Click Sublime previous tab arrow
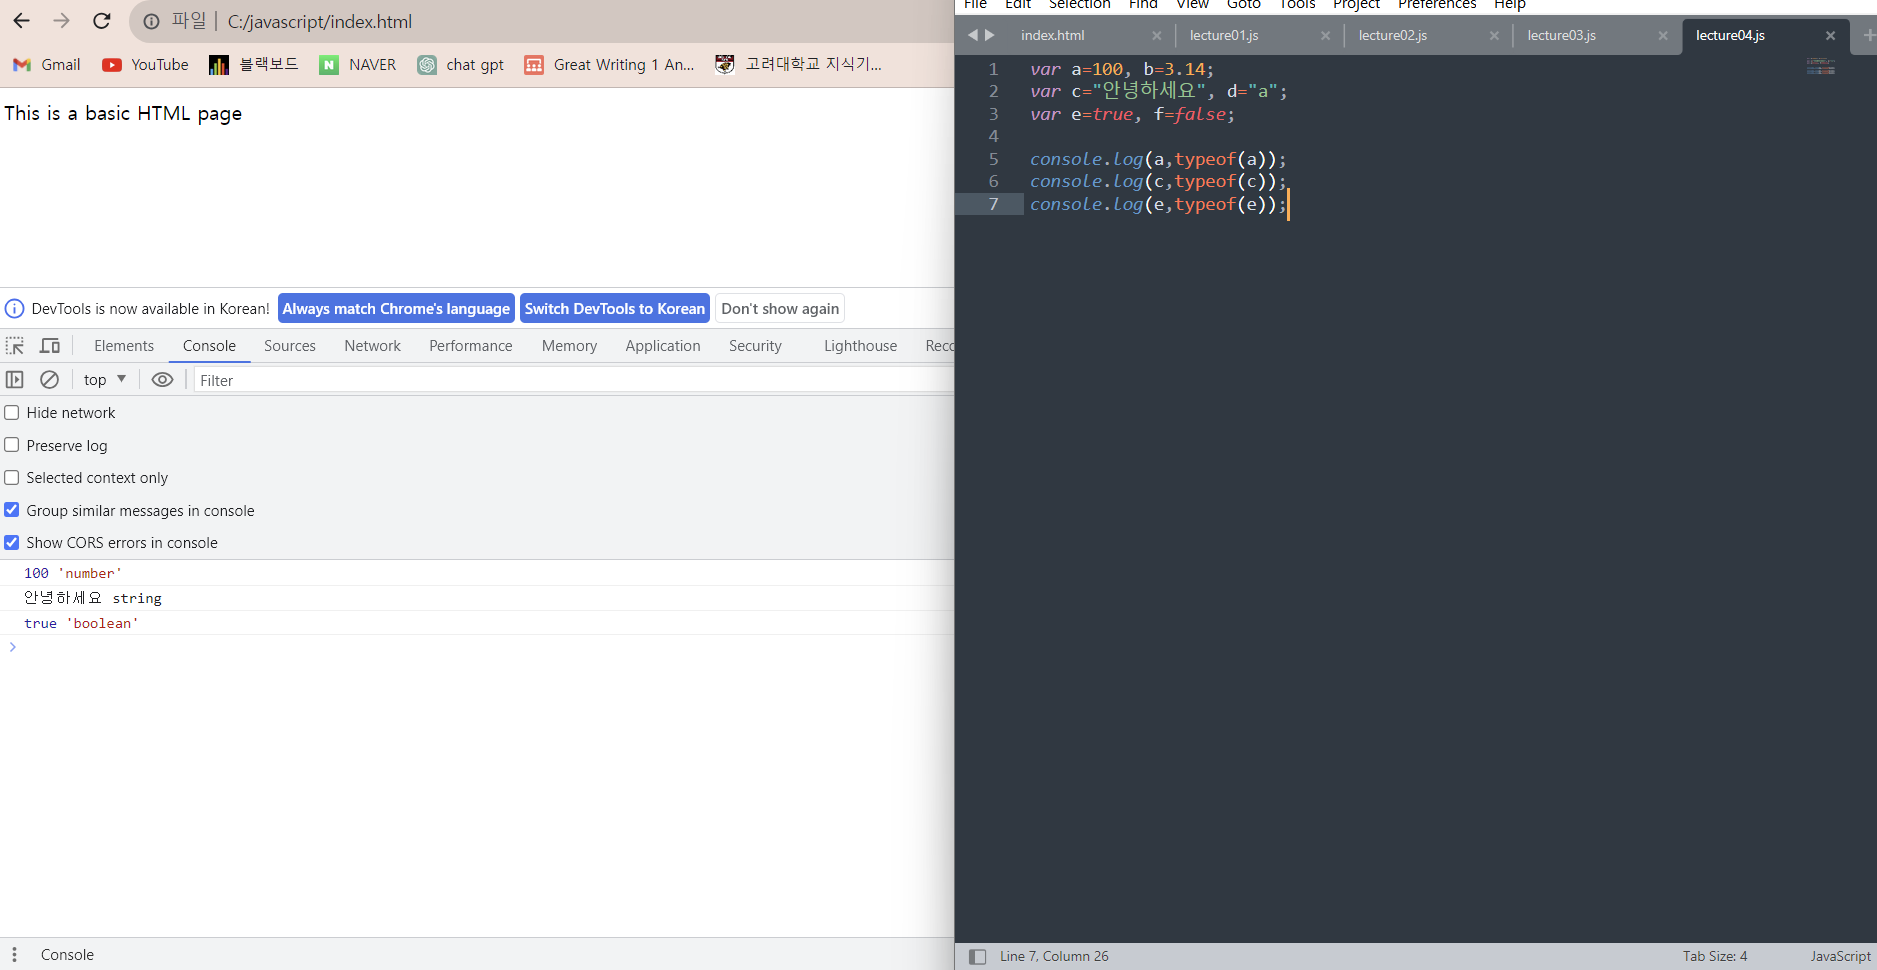 click(972, 35)
